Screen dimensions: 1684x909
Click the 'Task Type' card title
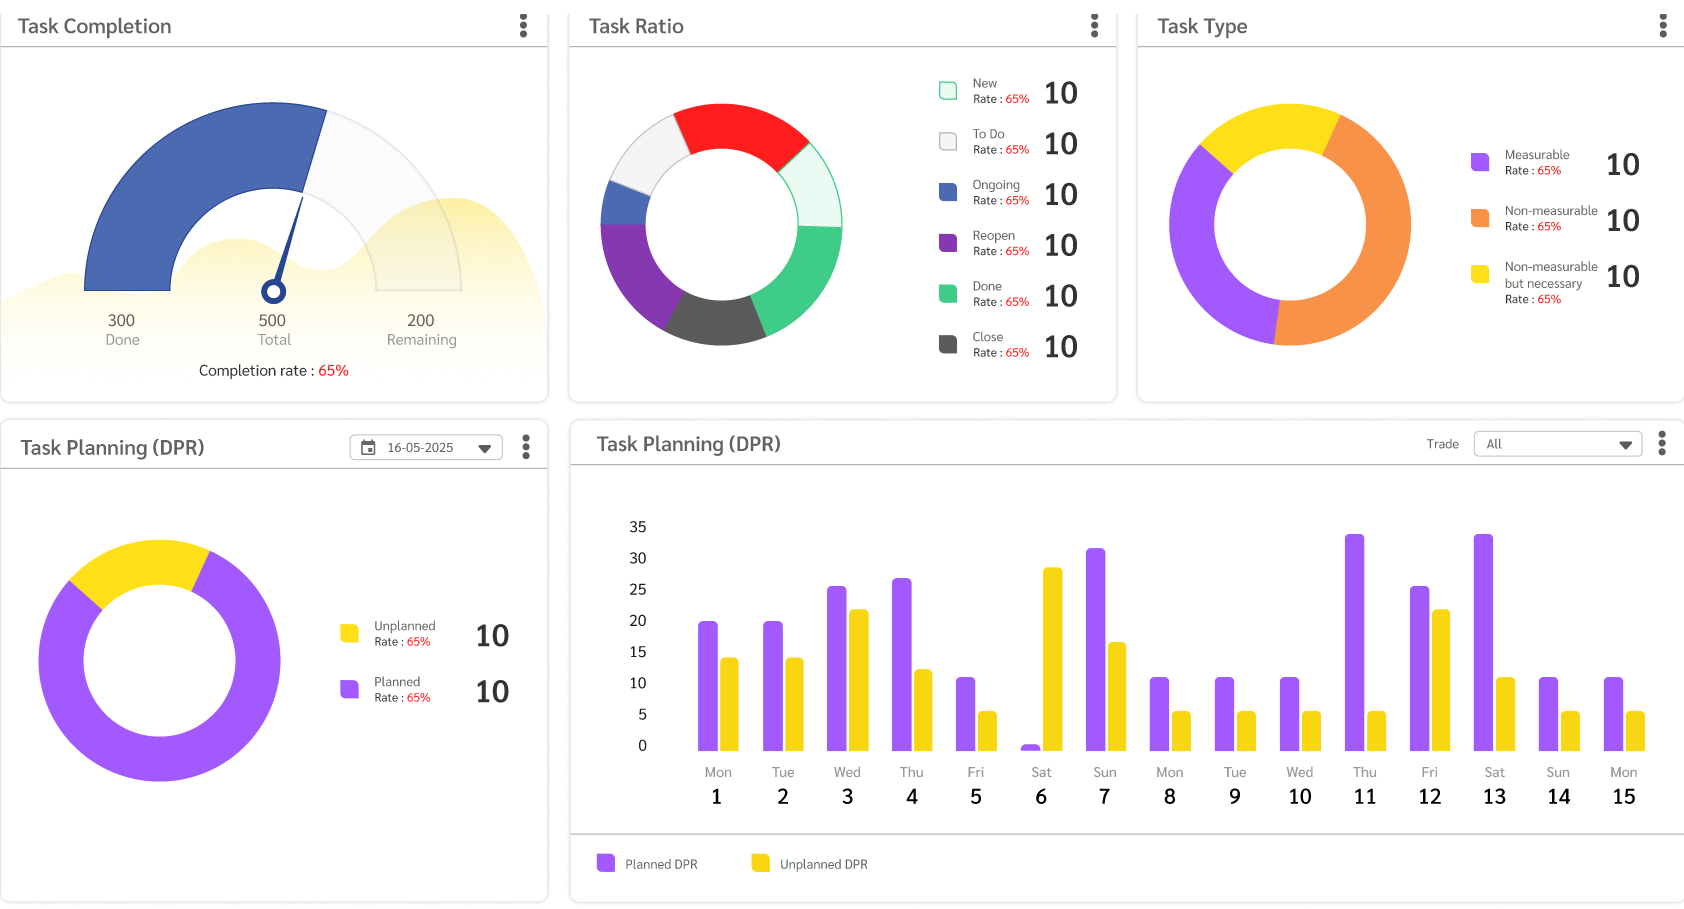1202,26
